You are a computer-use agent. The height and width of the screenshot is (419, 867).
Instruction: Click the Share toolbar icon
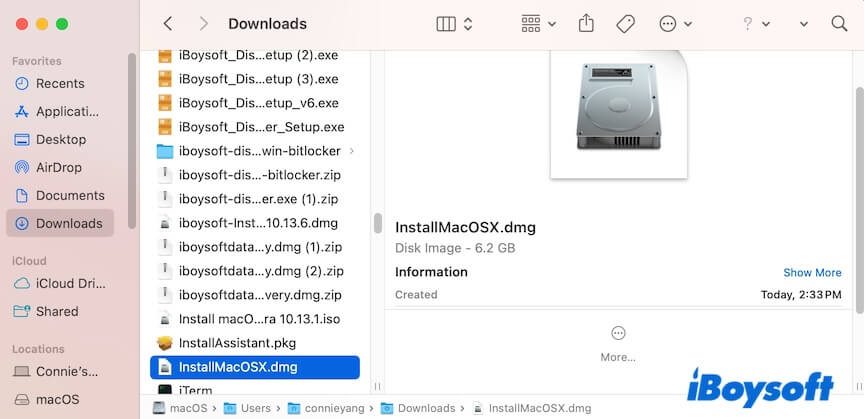[x=587, y=23]
